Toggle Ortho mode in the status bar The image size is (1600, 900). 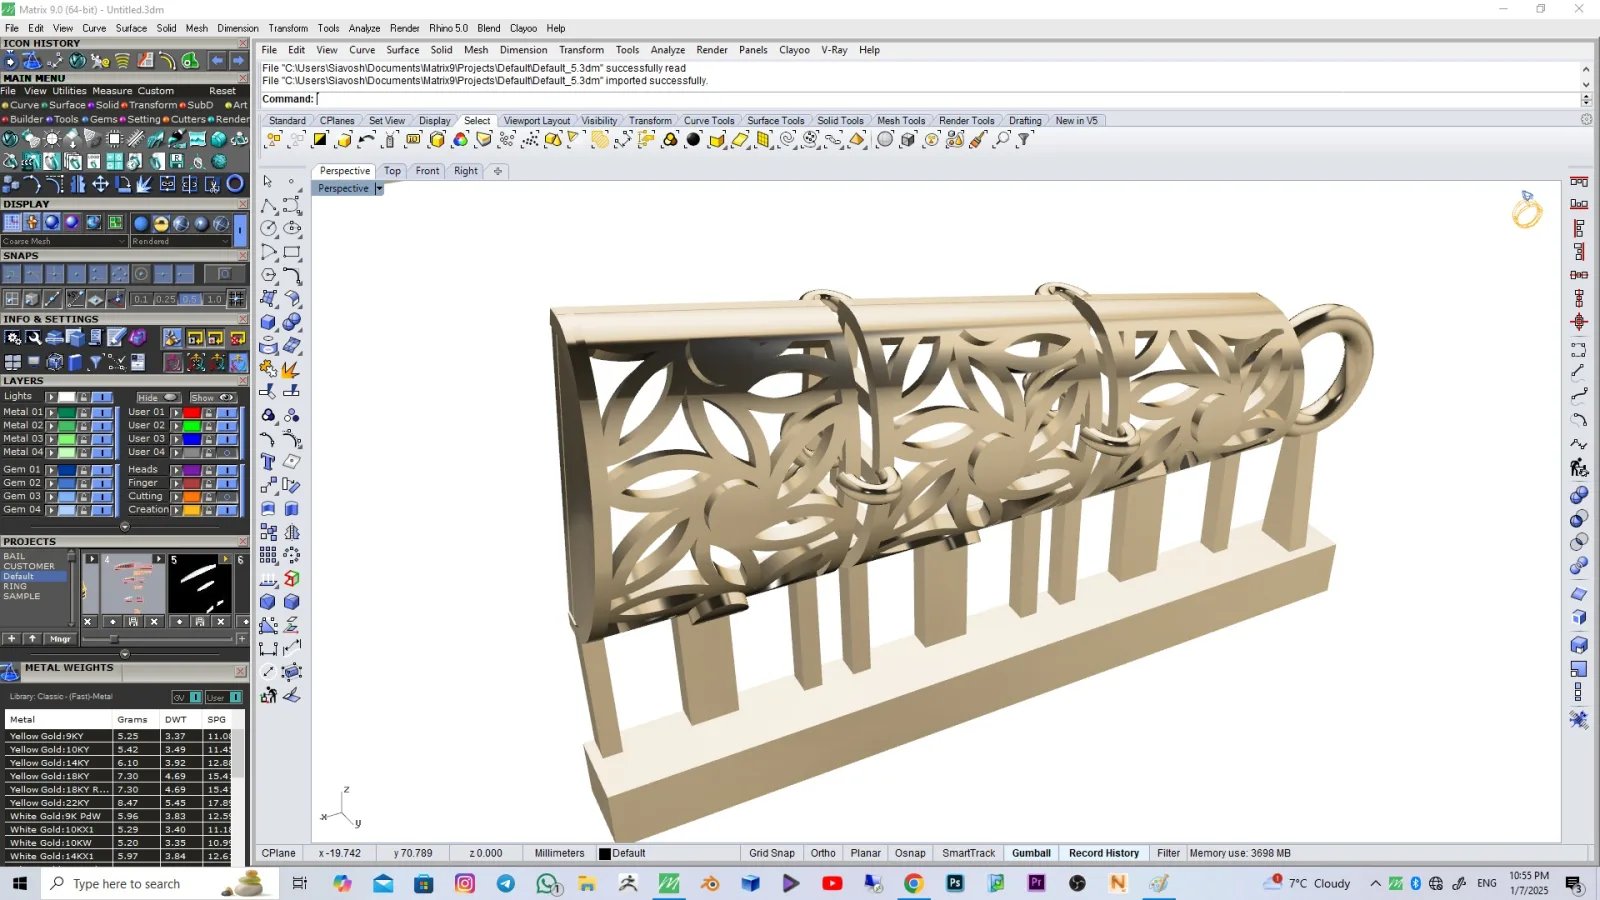(823, 853)
